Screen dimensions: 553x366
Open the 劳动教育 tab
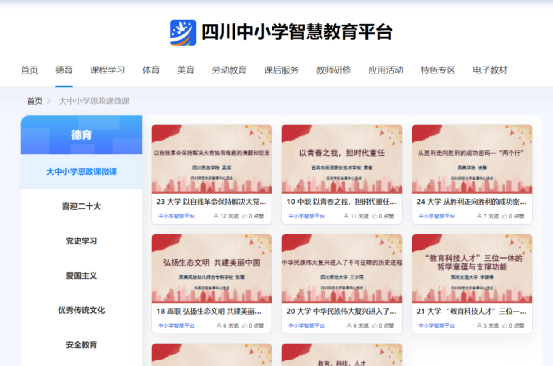point(229,70)
